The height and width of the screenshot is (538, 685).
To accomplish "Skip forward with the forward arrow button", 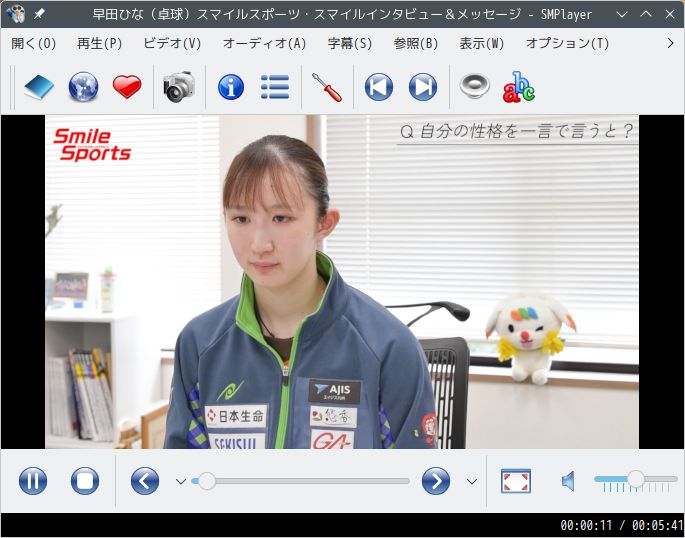I will 436,481.
